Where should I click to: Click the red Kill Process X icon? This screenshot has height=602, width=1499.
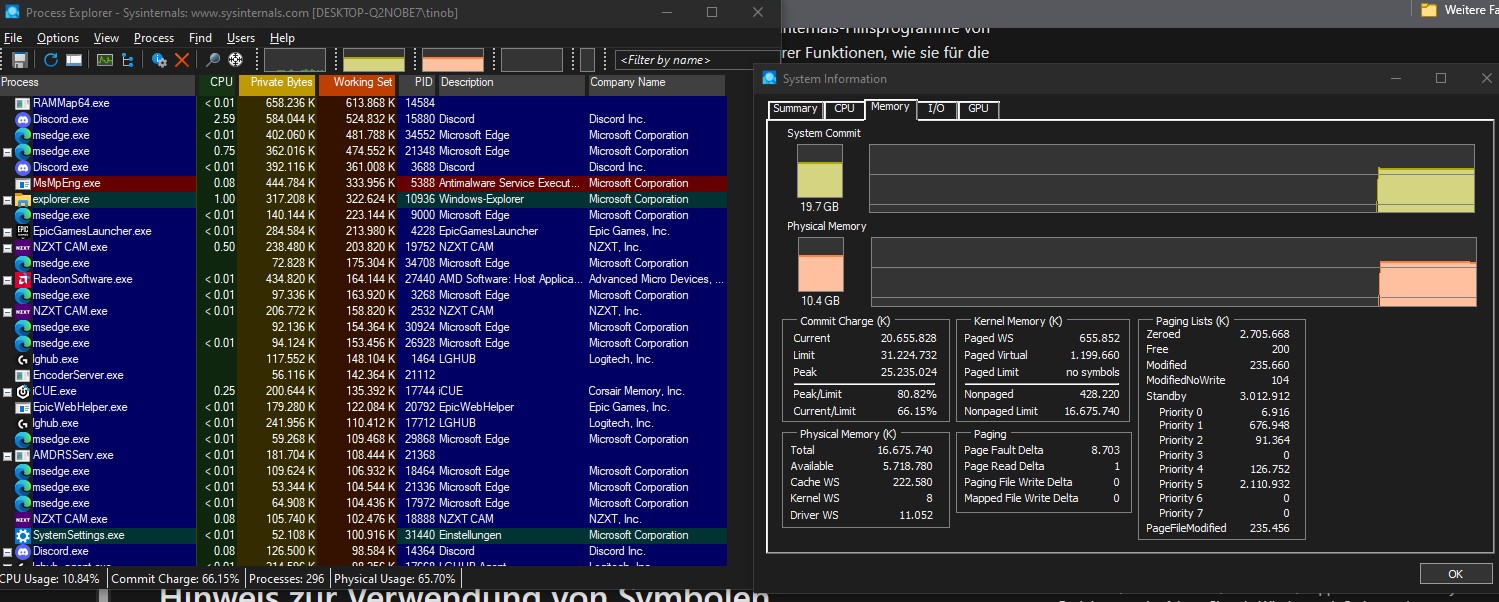(x=182, y=60)
